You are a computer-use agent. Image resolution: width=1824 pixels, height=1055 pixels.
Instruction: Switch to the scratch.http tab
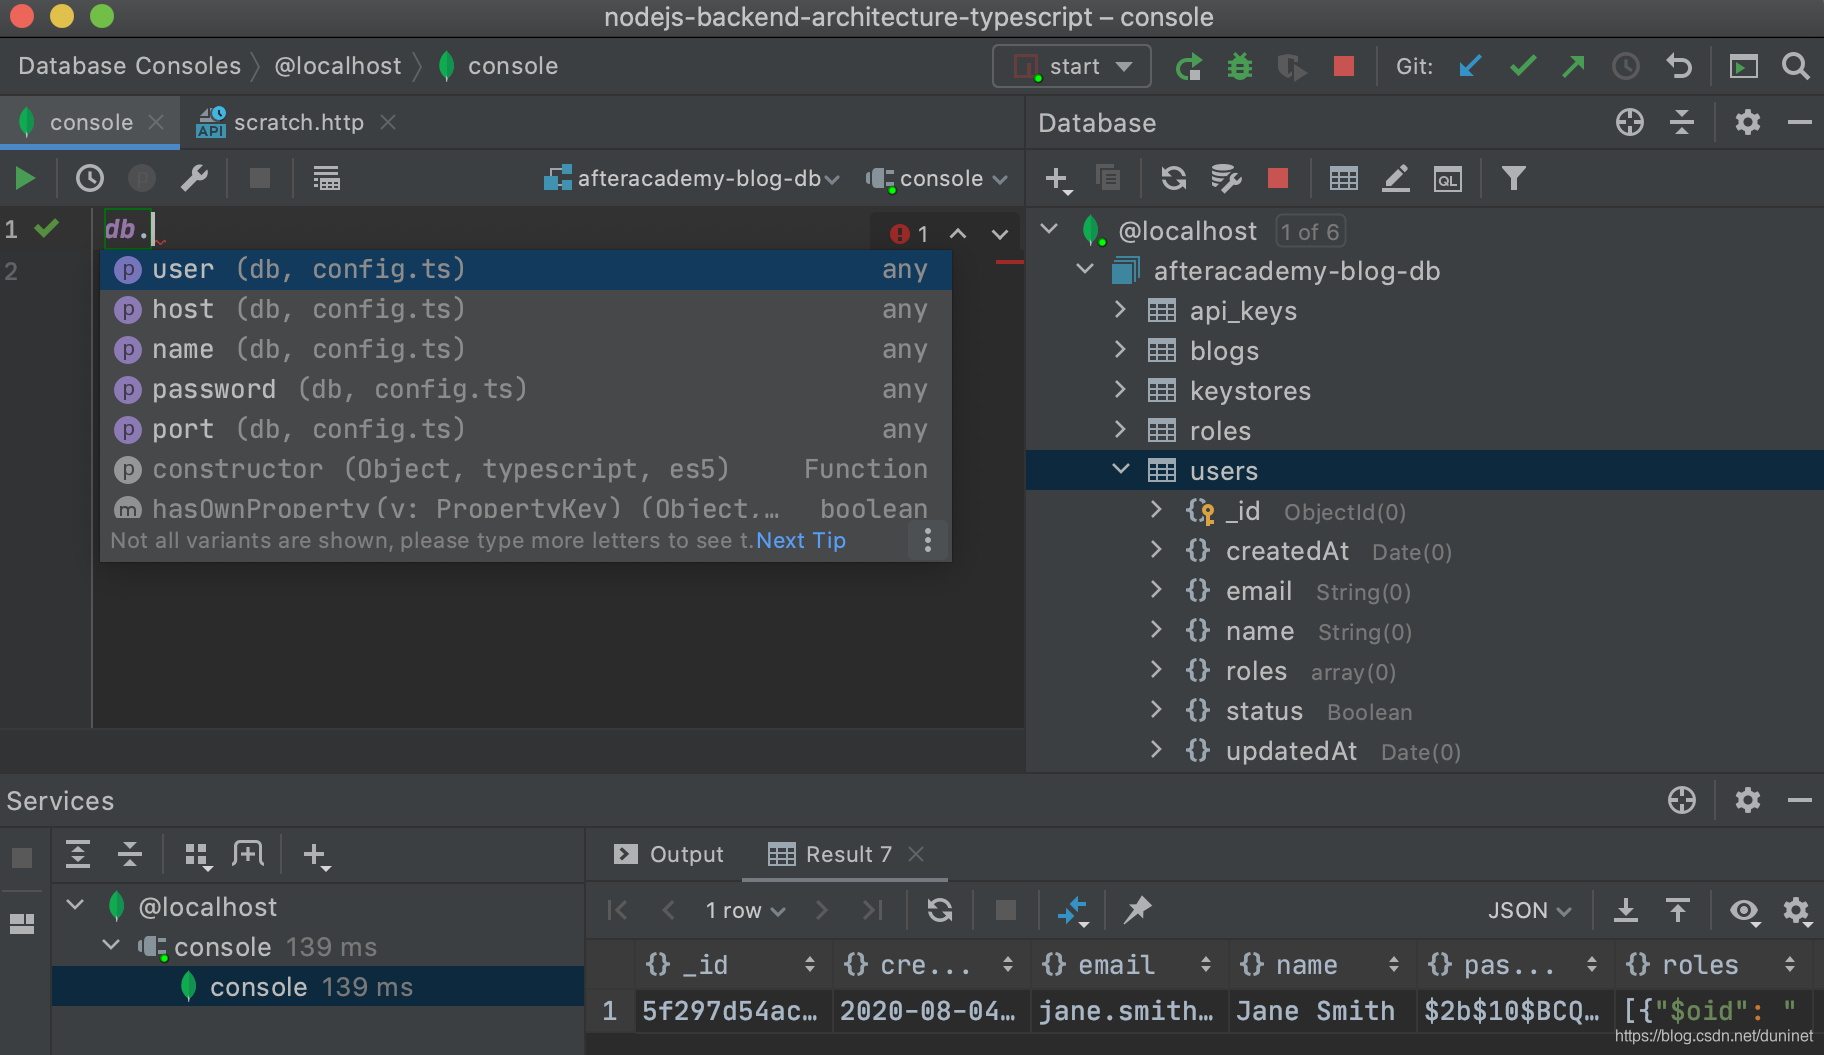coord(297,121)
